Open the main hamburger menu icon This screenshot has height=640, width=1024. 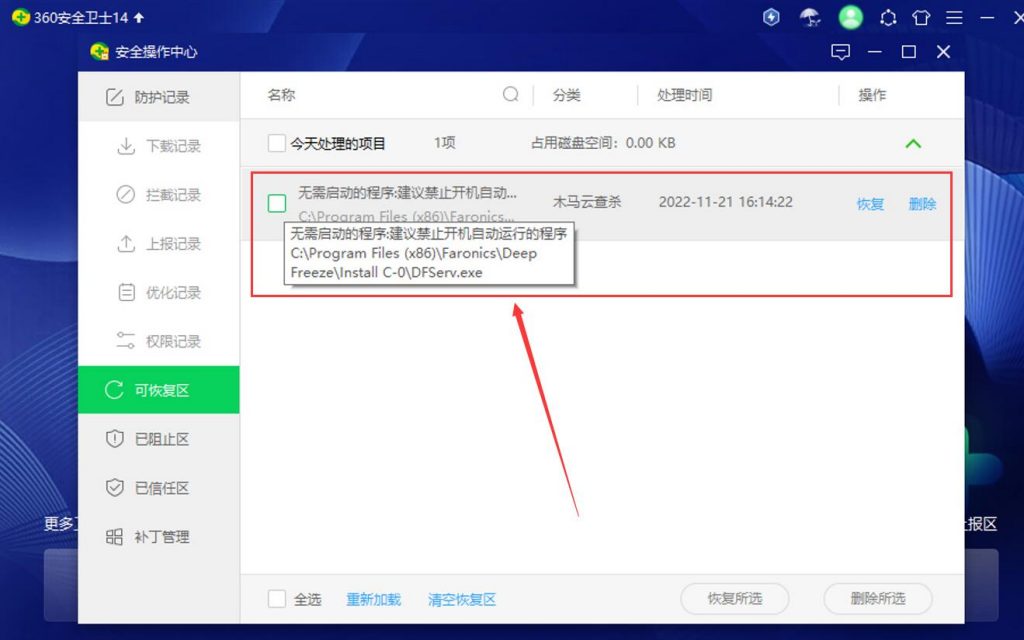[954, 18]
